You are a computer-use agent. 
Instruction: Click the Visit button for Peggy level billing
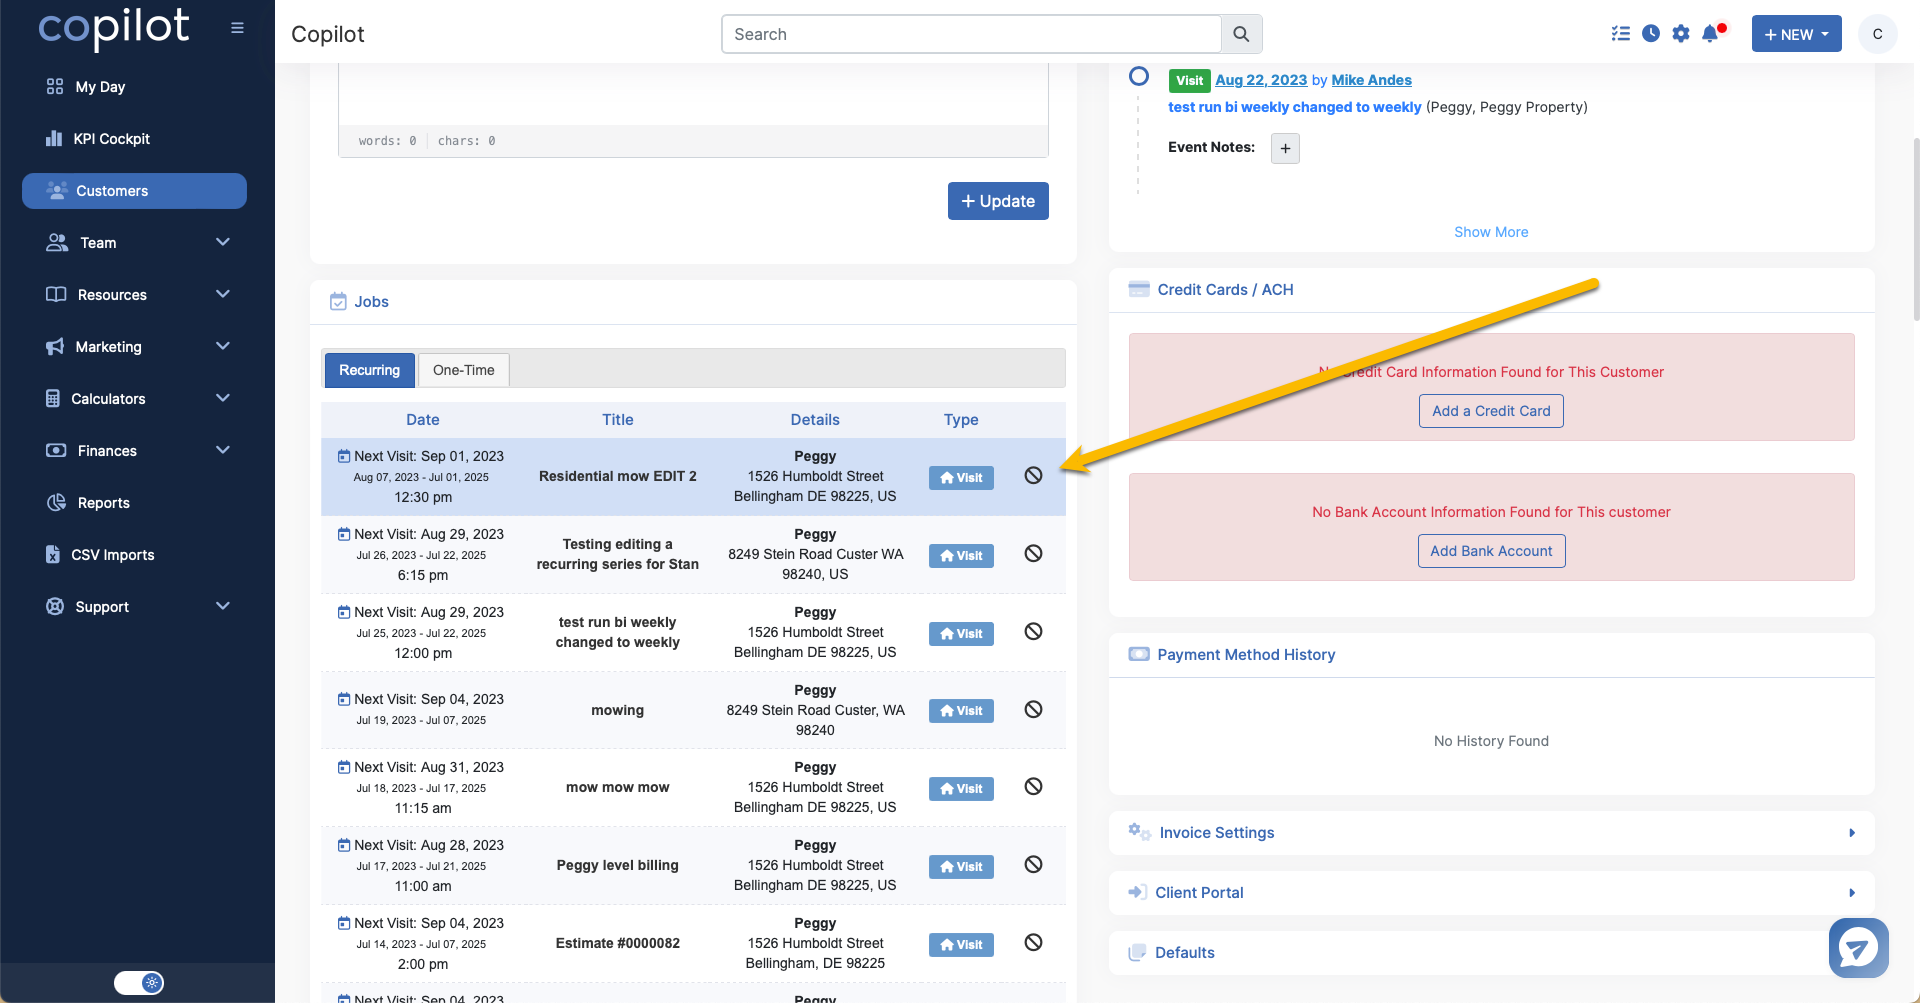click(961, 867)
